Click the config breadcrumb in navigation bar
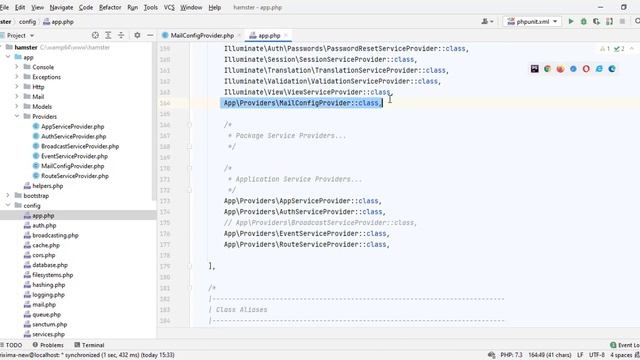 pyautogui.click(x=27, y=22)
